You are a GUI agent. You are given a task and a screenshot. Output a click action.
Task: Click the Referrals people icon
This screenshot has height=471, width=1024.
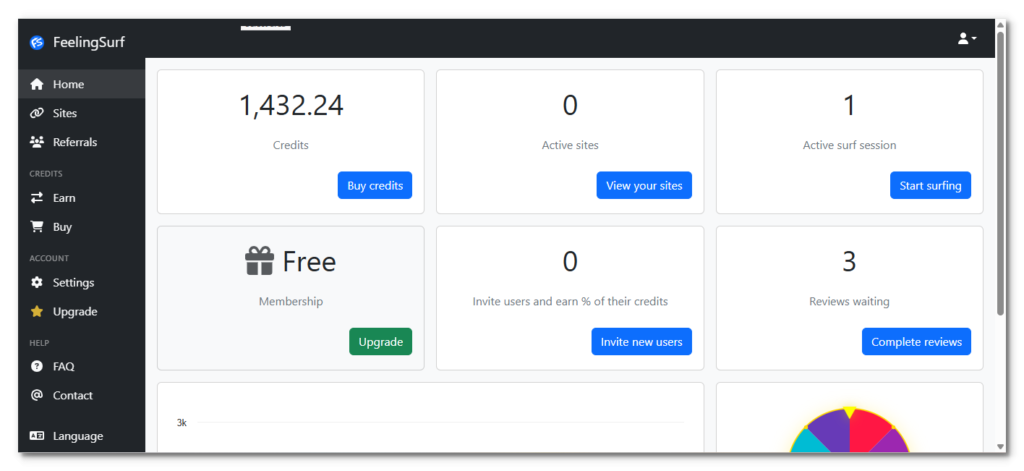pyautogui.click(x=37, y=142)
